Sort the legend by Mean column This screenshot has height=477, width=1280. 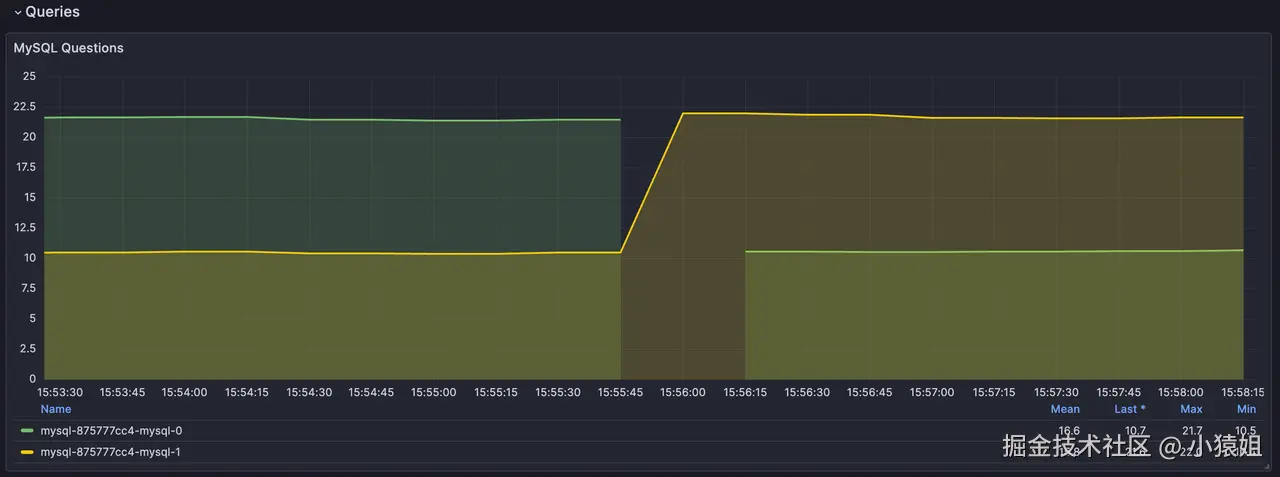(1065, 409)
